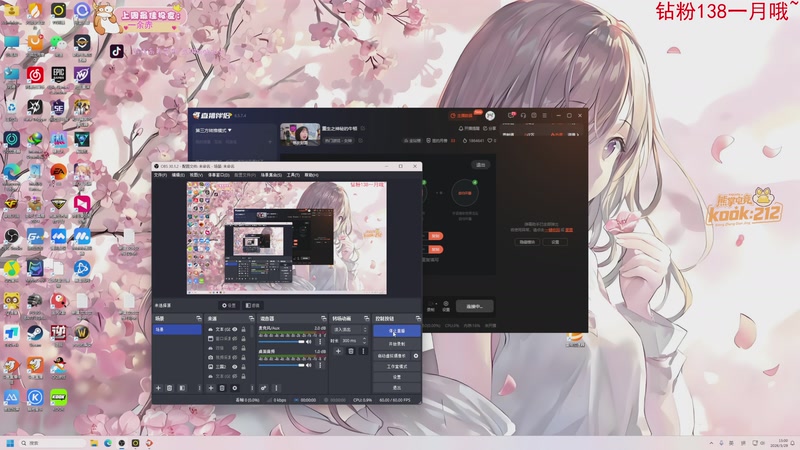800x450 pixels.
Task: Click 开始录制 start recording button in OBS
Action: [396, 344]
